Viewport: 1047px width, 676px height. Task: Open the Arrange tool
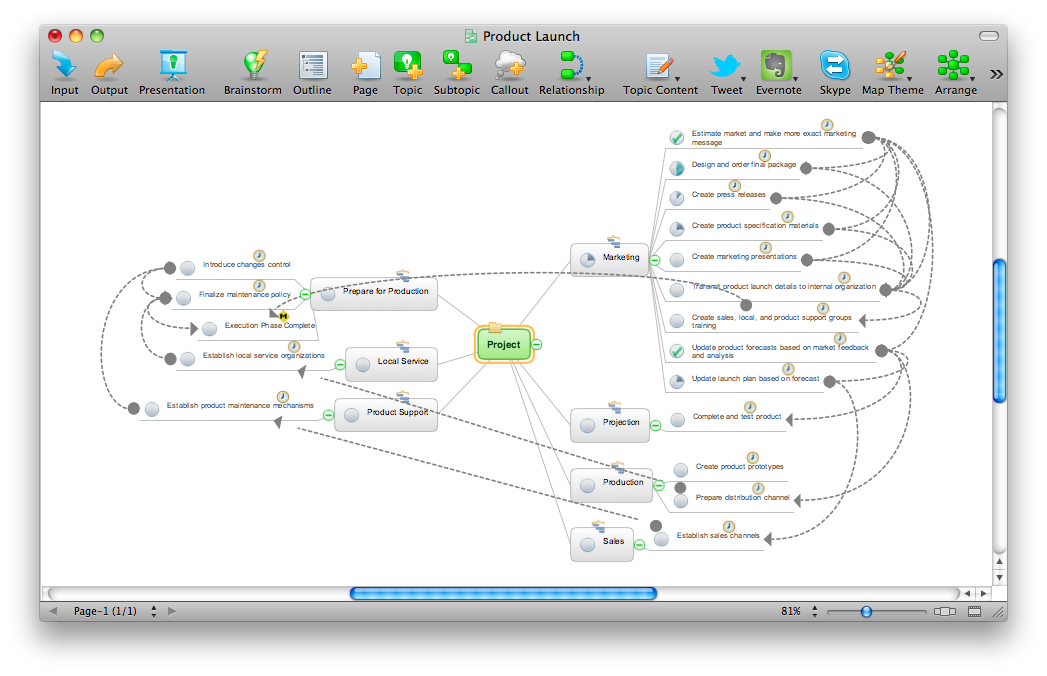coord(956,73)
